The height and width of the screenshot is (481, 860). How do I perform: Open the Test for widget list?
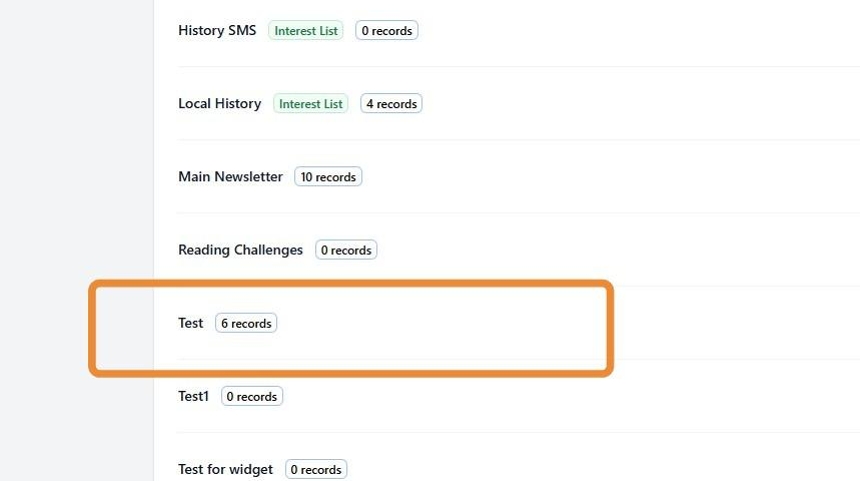[x=225, y=469]
